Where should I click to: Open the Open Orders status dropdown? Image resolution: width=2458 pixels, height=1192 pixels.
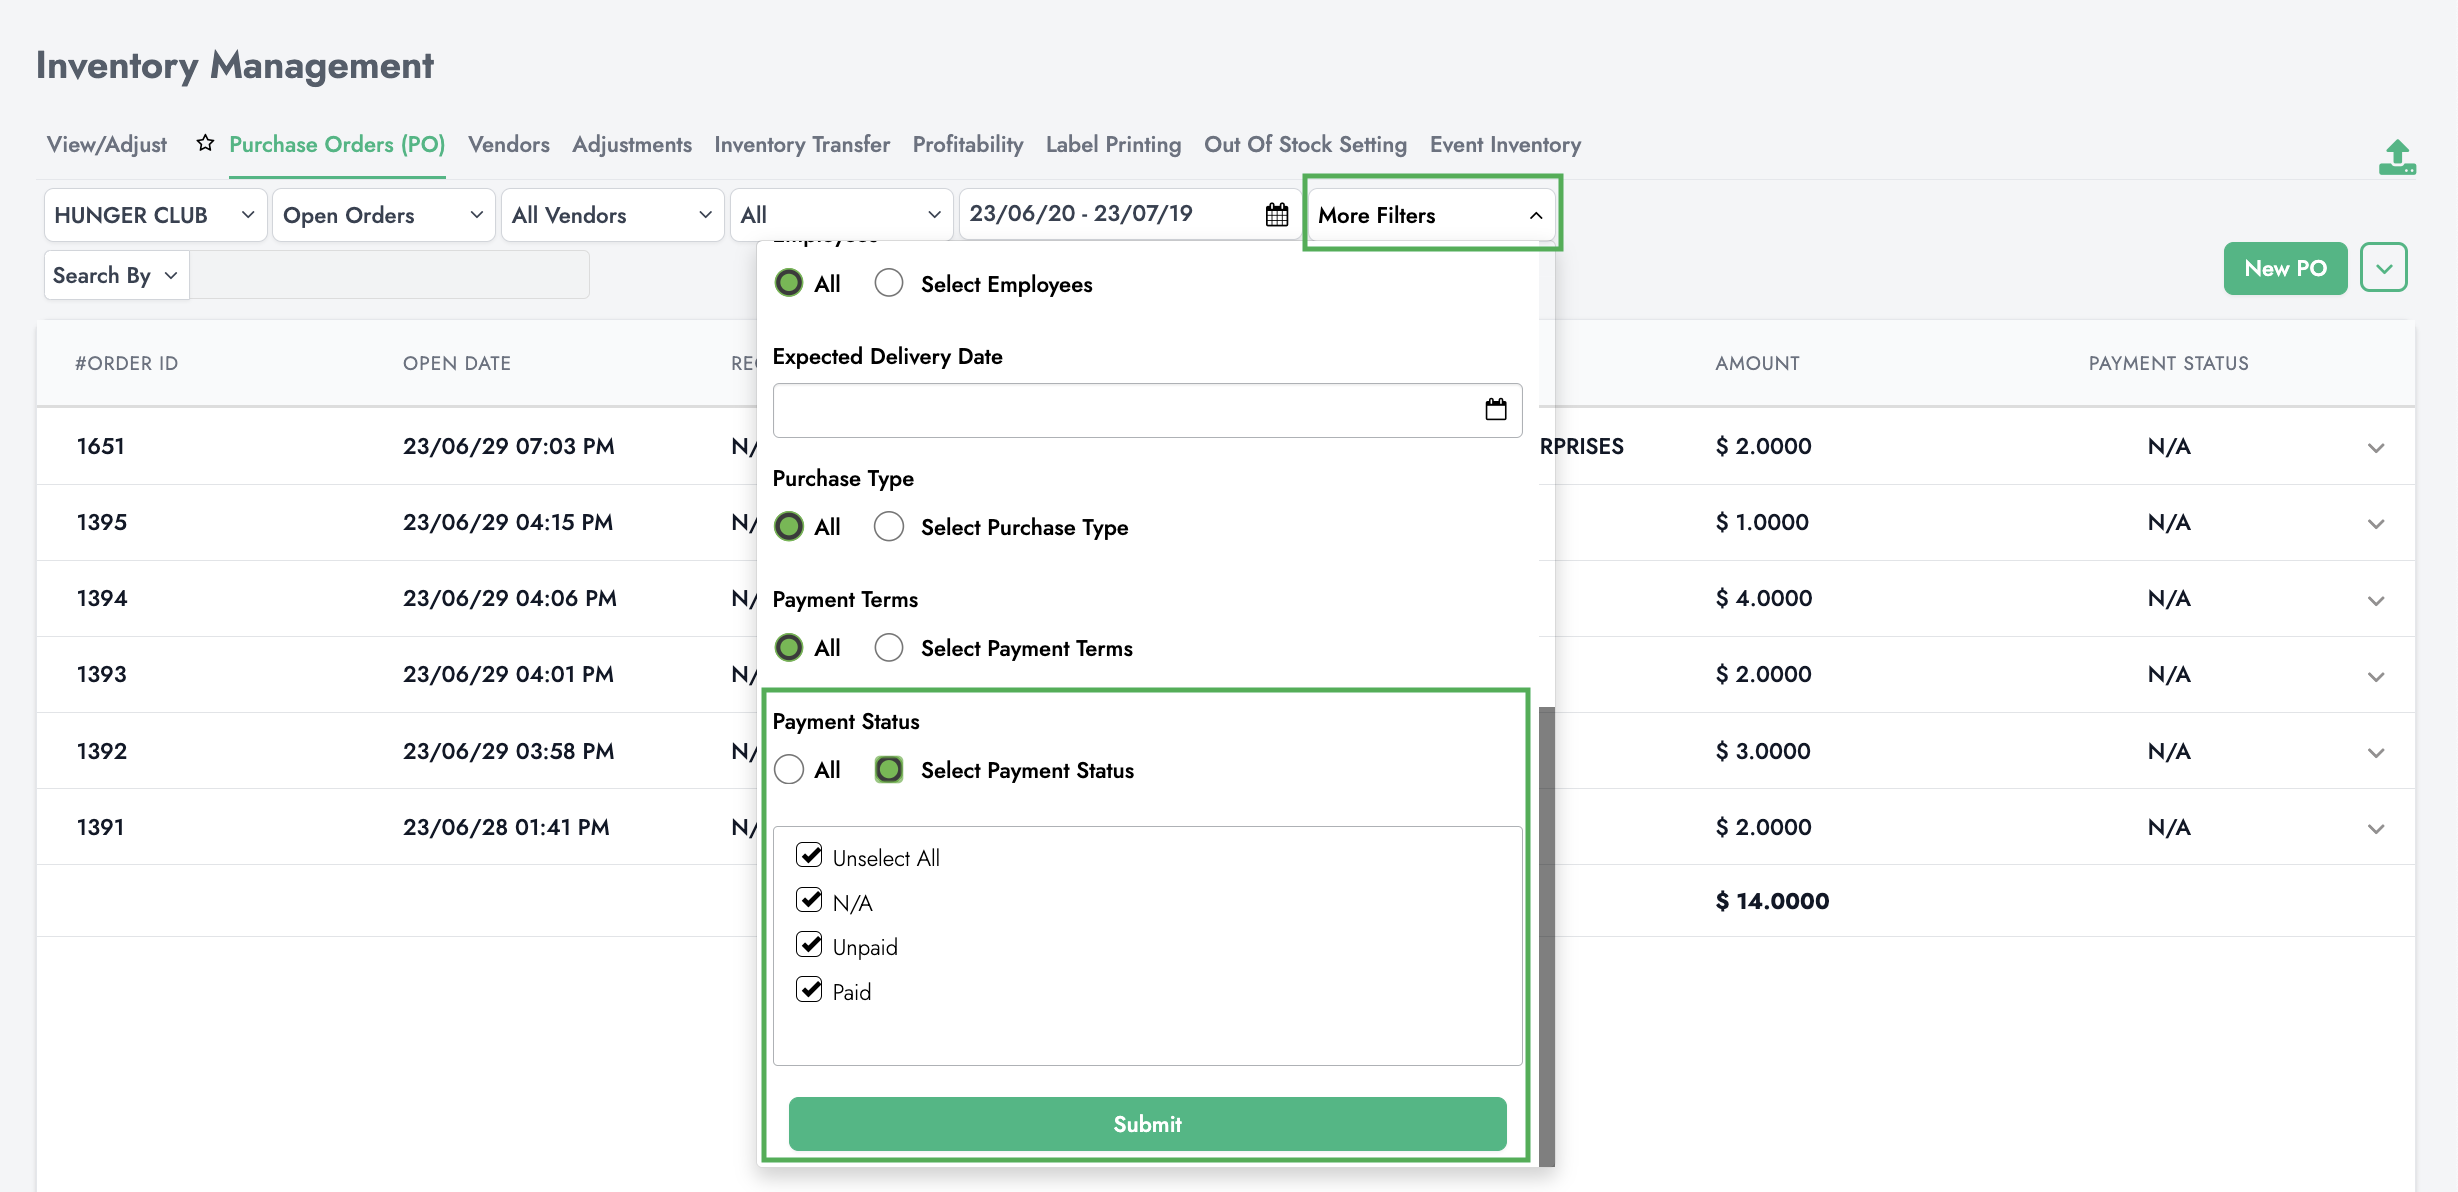click(x=383, y=215)
